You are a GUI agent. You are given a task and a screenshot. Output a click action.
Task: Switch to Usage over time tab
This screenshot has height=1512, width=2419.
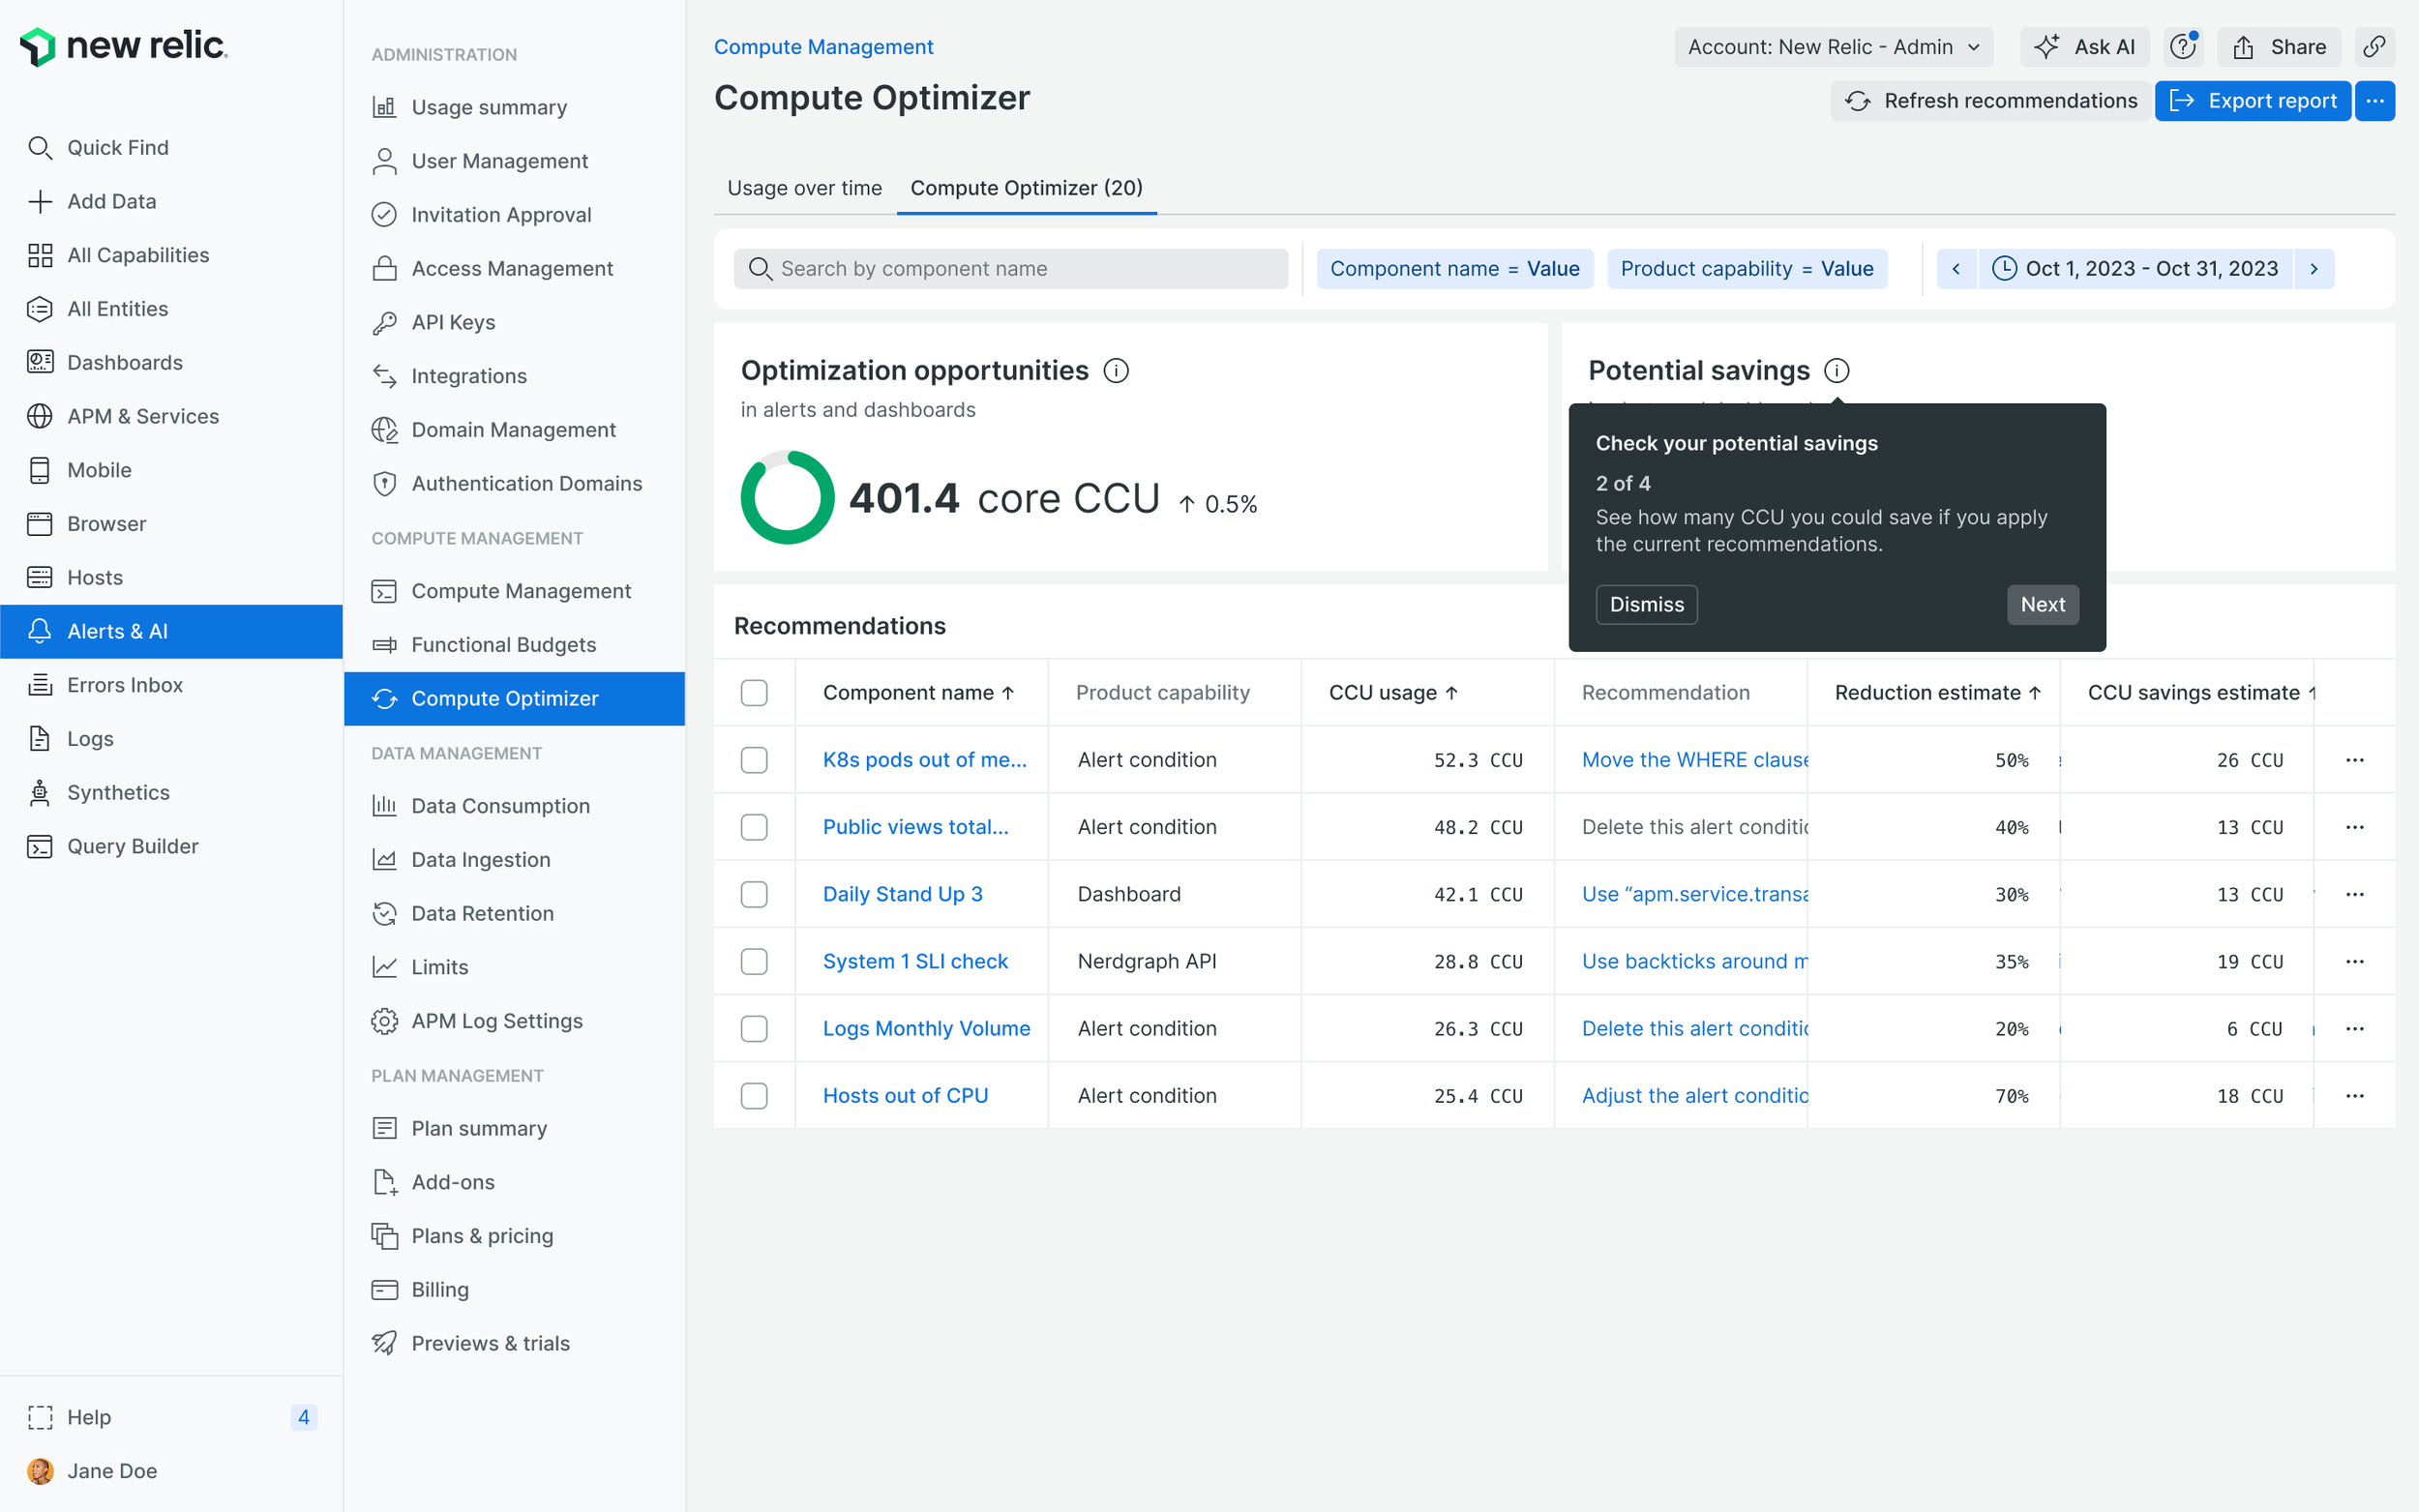coord(804,188)
